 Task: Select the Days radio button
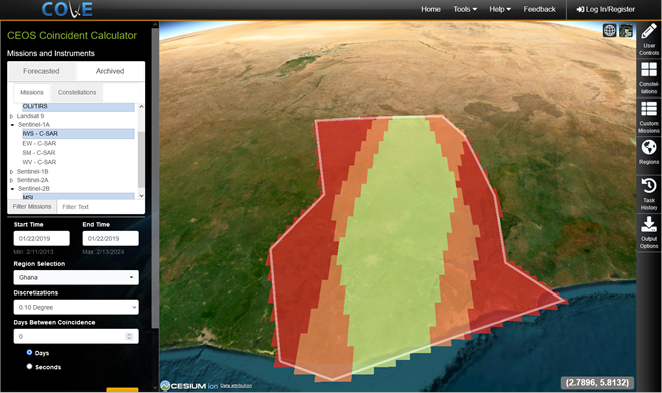(x=29, y=352)
